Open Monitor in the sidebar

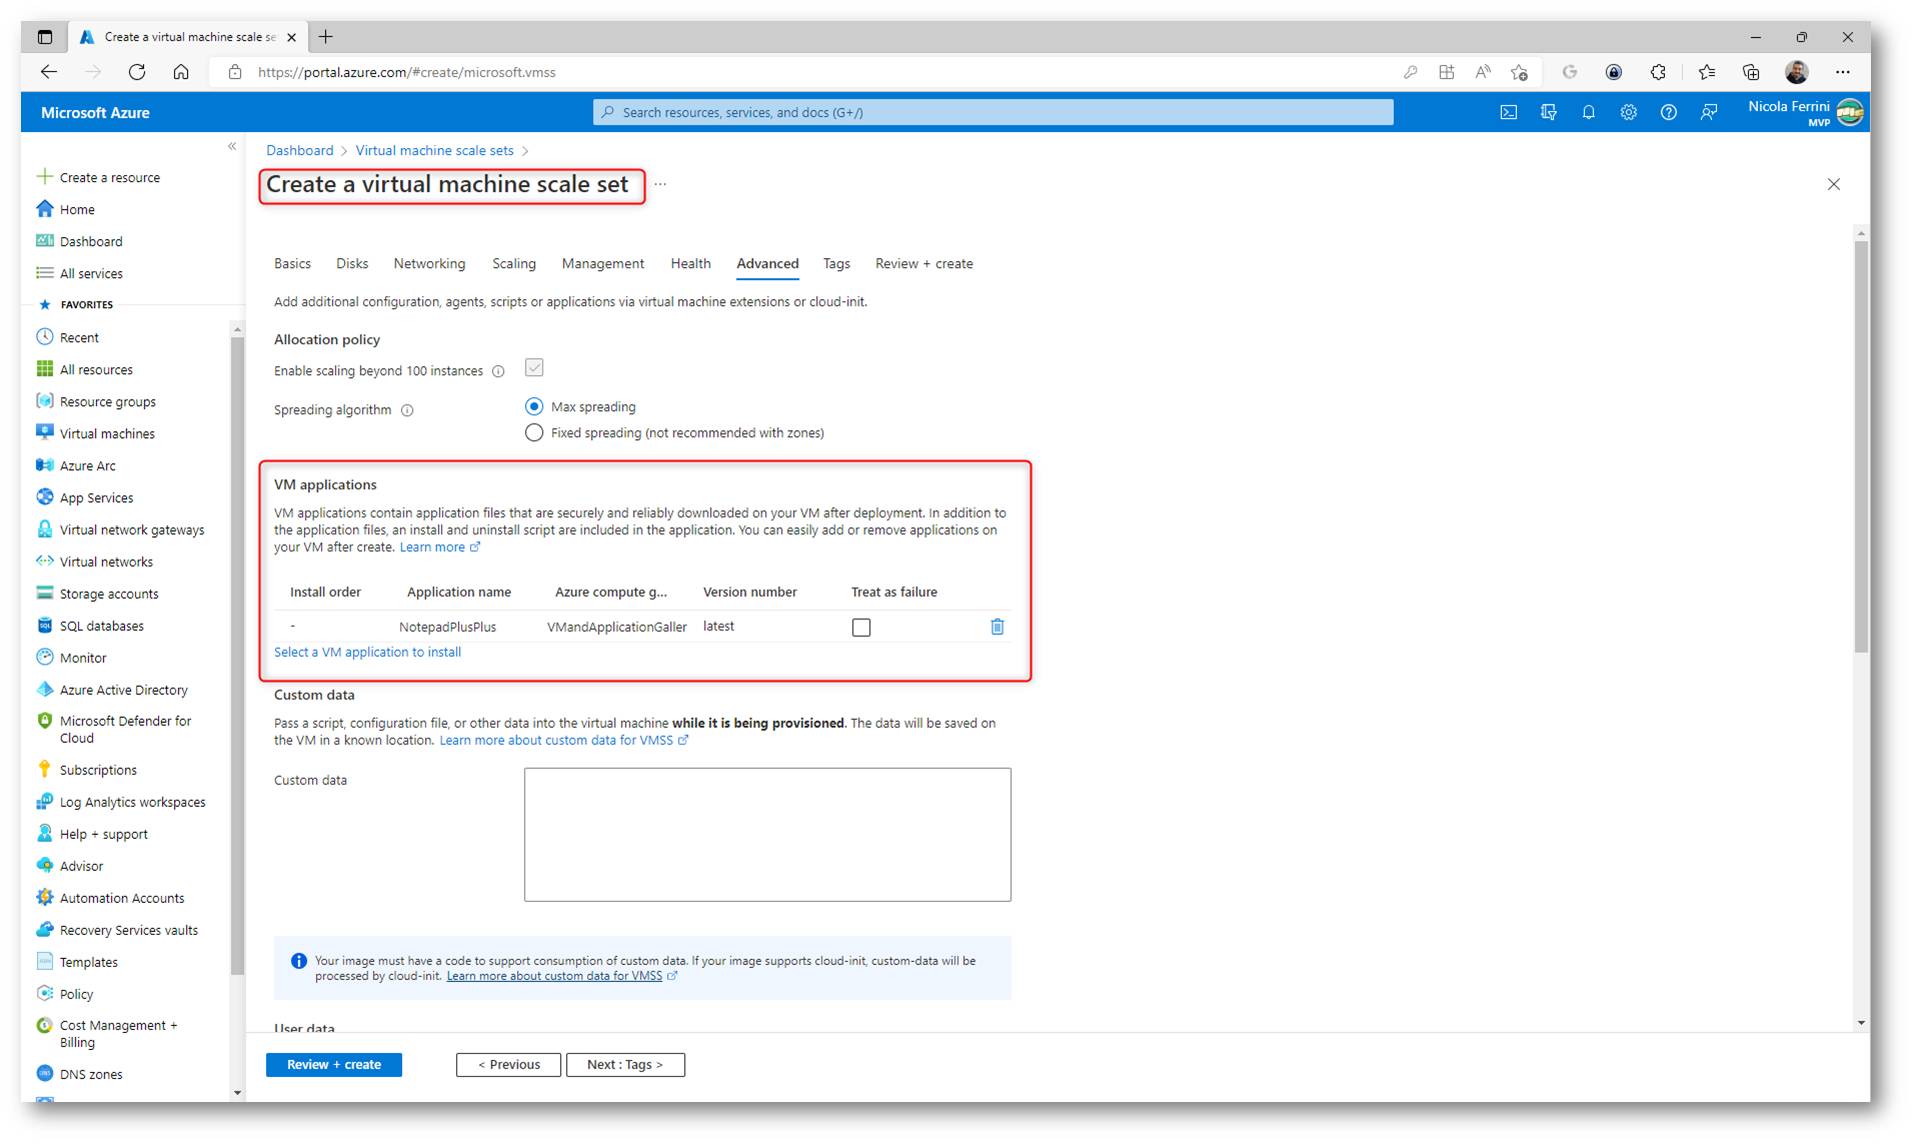82,658
